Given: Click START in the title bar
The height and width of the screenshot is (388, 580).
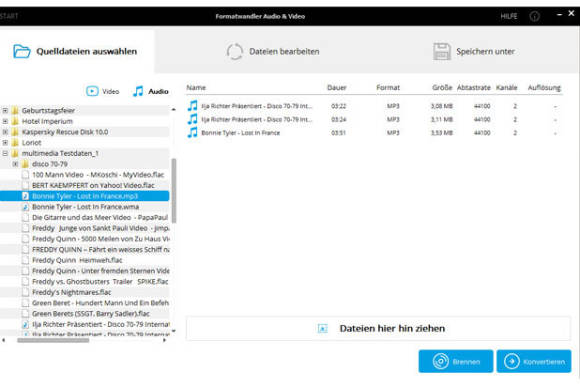Looking at the screenshot, I should (9, 16).
